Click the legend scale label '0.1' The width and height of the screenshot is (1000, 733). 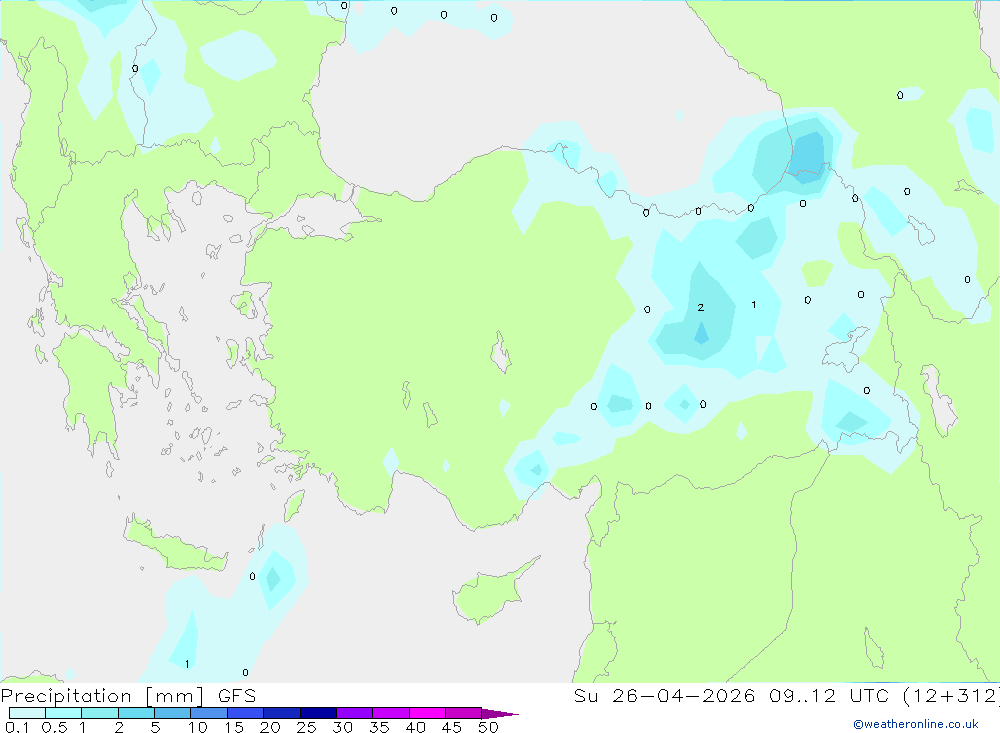tap(17, 727)
